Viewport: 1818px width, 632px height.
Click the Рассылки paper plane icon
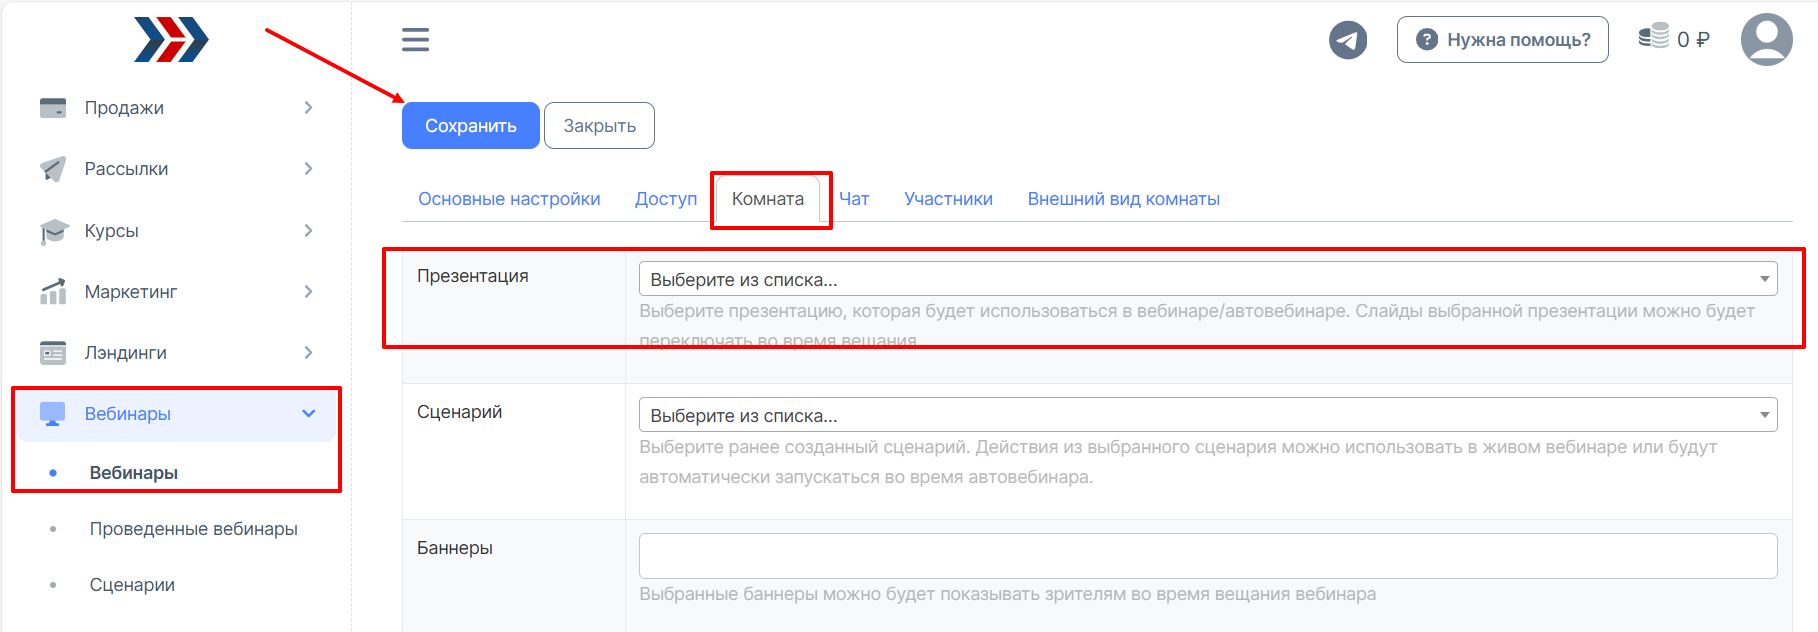coord(53,169)
